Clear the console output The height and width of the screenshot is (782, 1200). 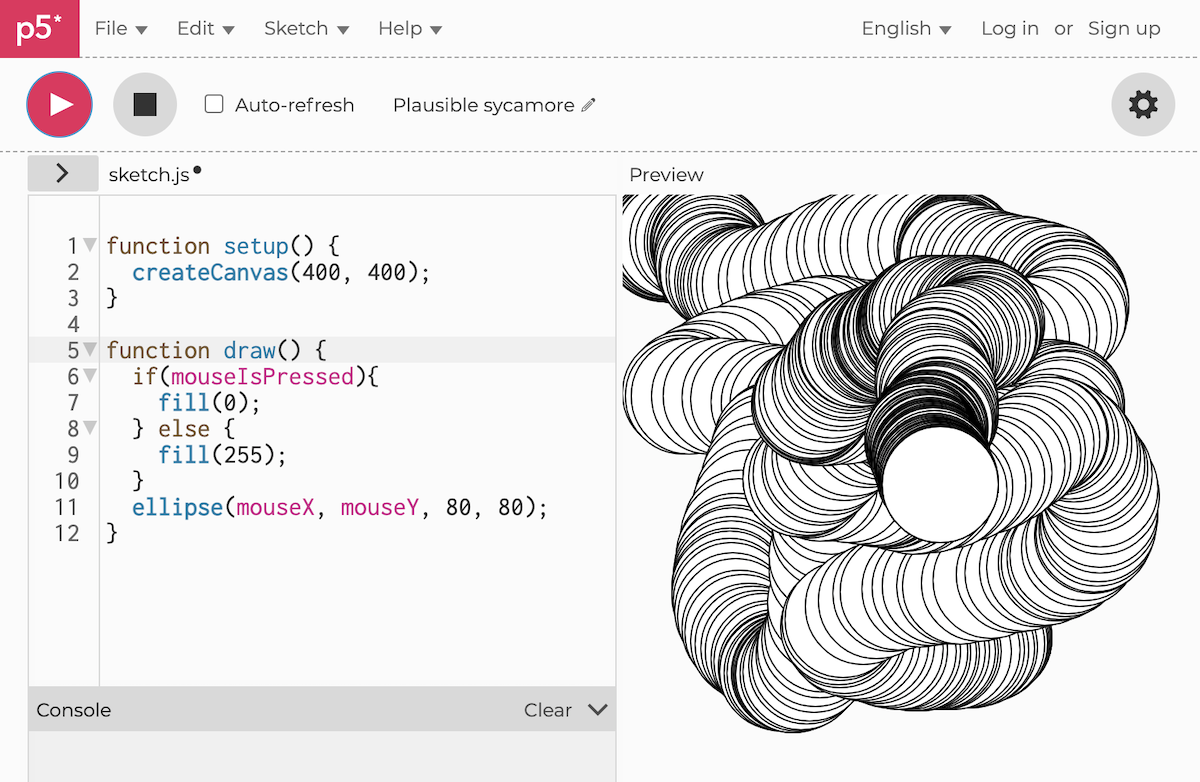pyautogui.click(x=547, y=710)
